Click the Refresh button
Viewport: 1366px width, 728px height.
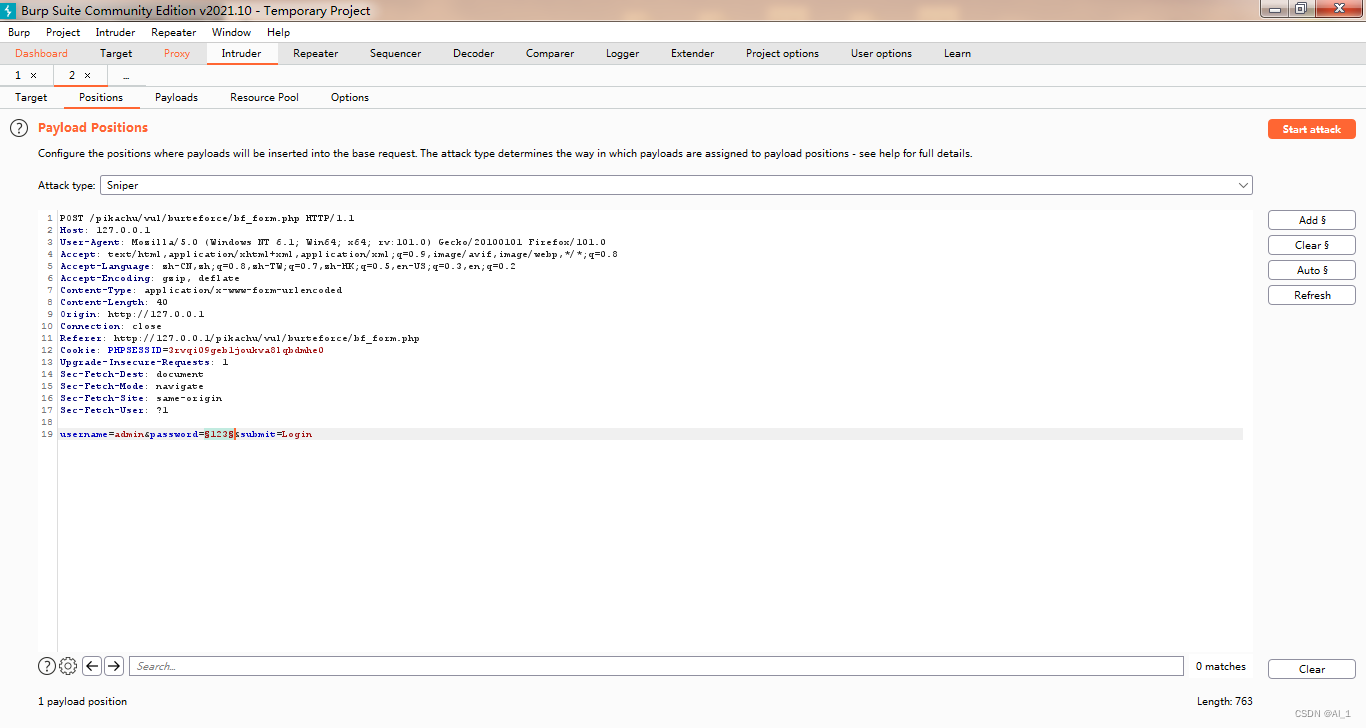(1311, 295)
